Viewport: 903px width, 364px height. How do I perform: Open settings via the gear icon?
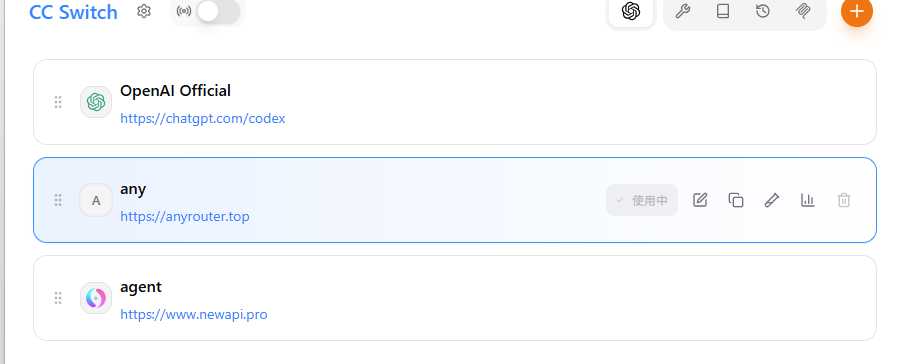point(143,12)
